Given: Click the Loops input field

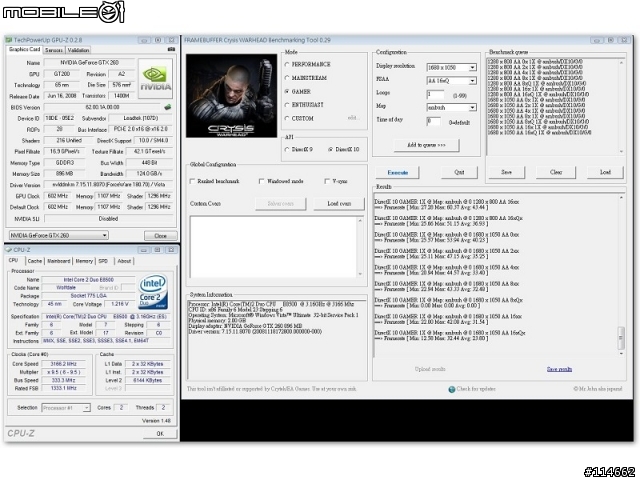Looking at the screenshot, I should [435, 95].
